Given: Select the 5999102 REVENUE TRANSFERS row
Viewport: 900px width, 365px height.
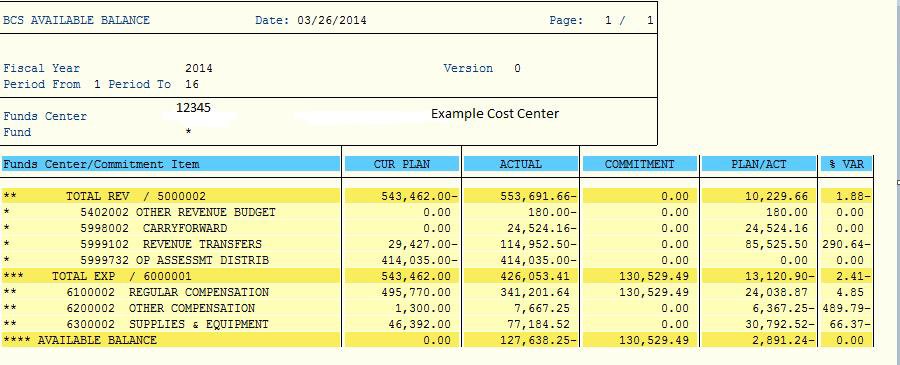Looking at the screenshot, I should click(x=436, y=244).
